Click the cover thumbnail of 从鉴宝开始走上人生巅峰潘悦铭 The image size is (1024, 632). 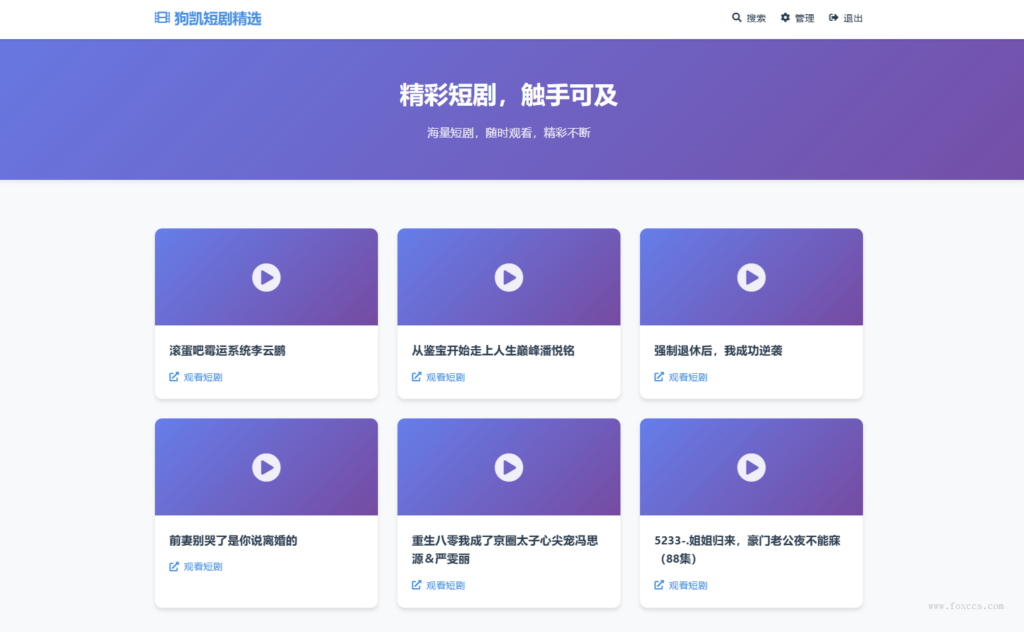pos(508,278)
